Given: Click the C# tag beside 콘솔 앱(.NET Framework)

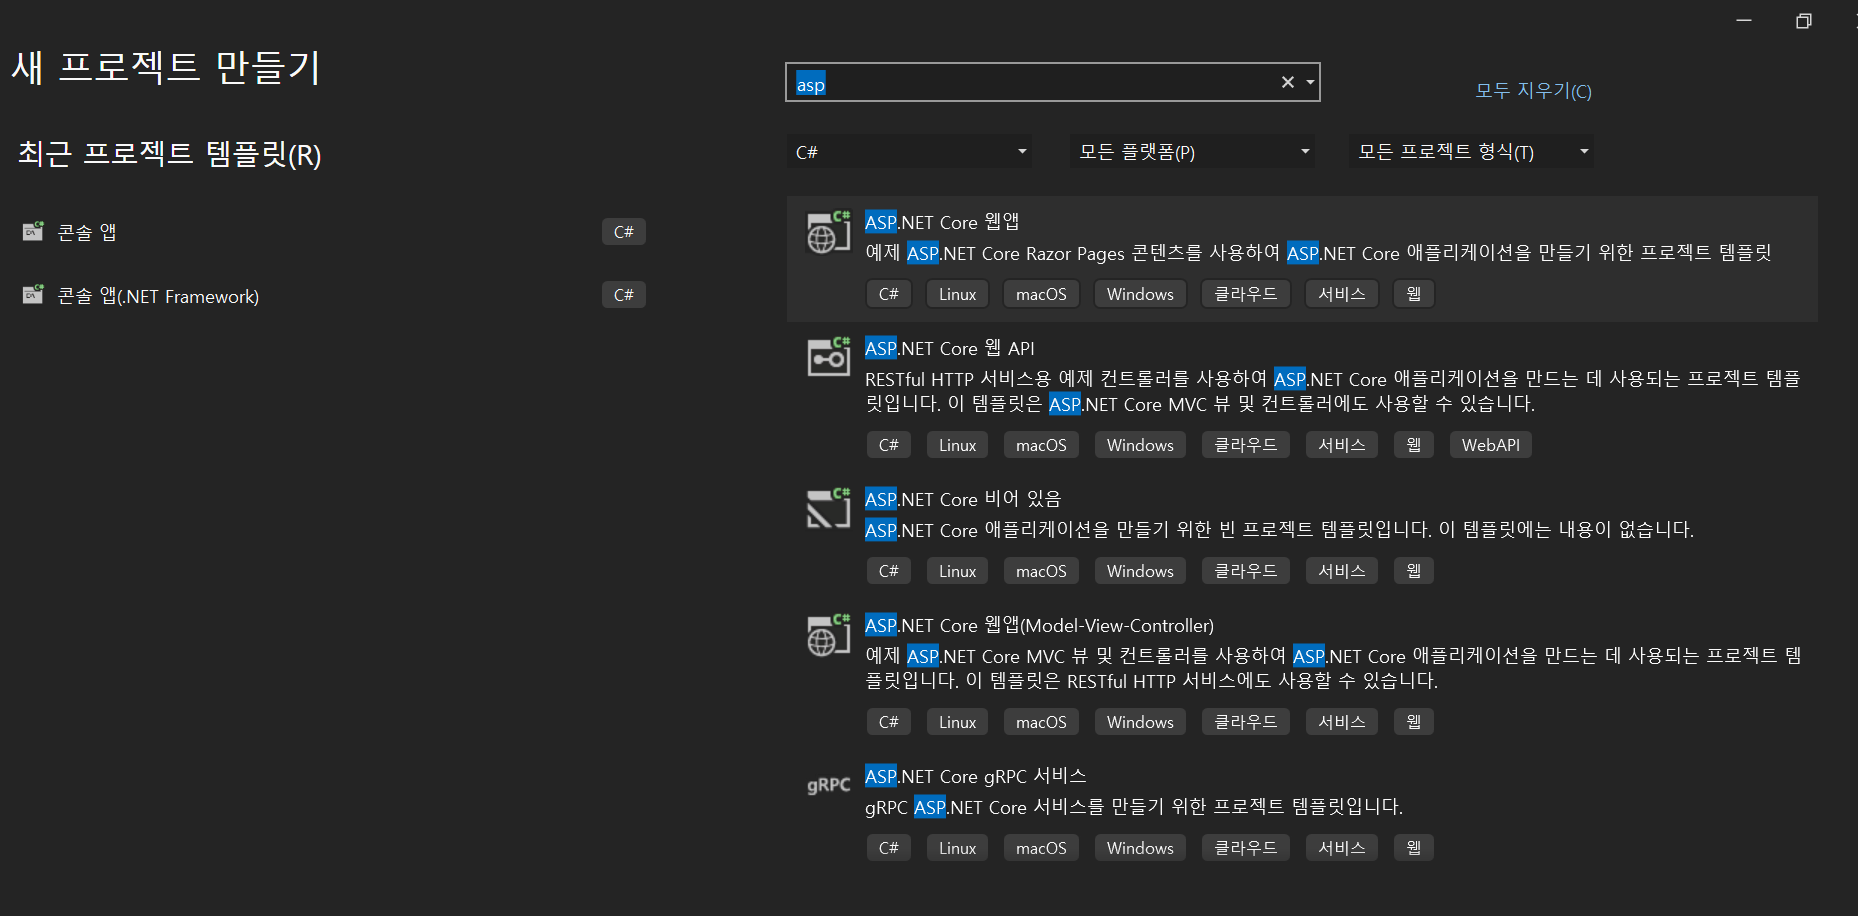Looking at the screenshot, I should (x=624, y=295).
